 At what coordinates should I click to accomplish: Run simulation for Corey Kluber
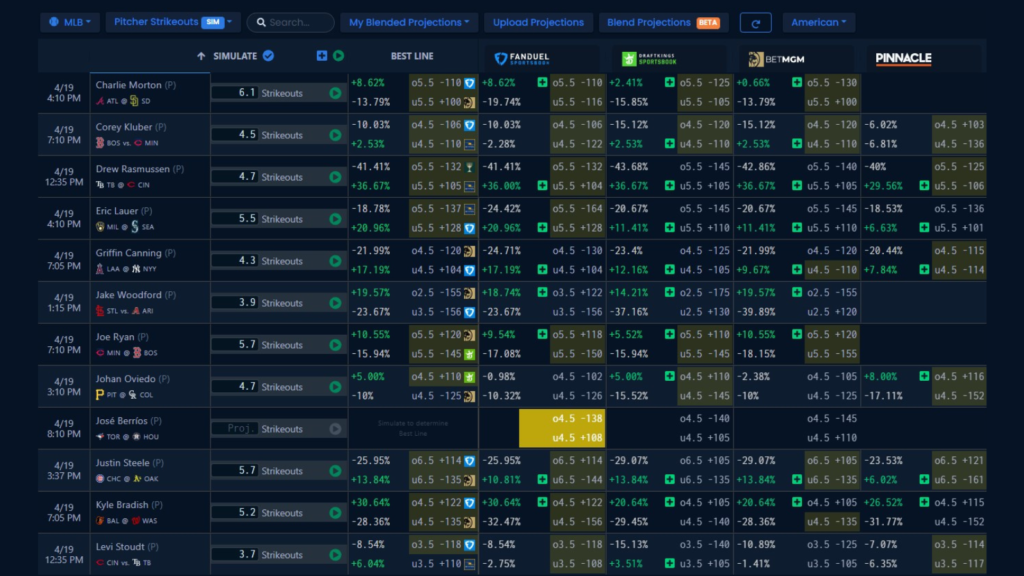click(335, 135)
